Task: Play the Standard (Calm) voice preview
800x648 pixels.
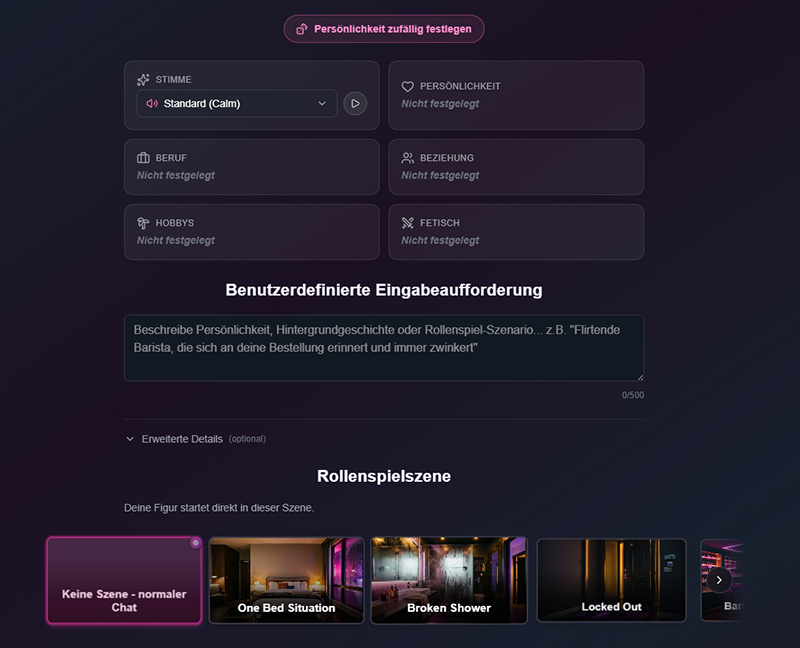Action: pos(355,104)
